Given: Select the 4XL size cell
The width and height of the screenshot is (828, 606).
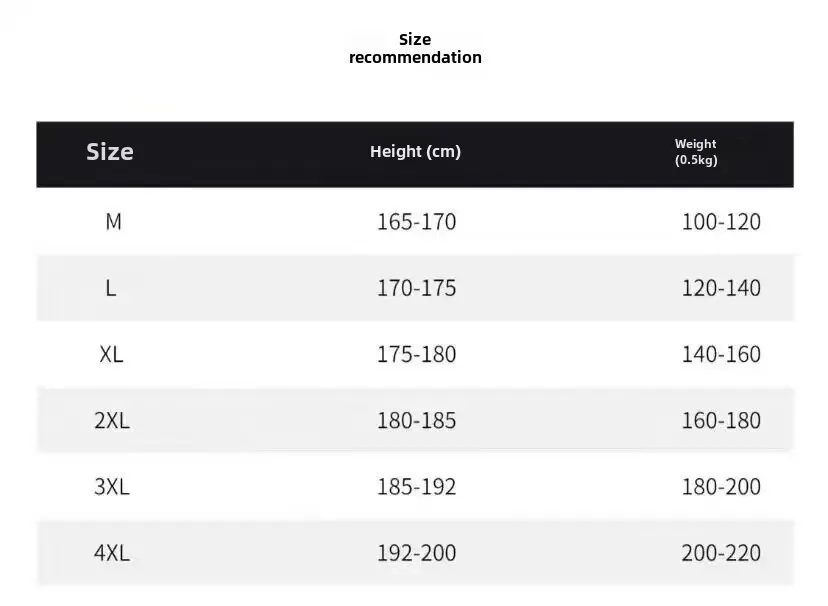Looking at the screenshot, I should [112, 553].
